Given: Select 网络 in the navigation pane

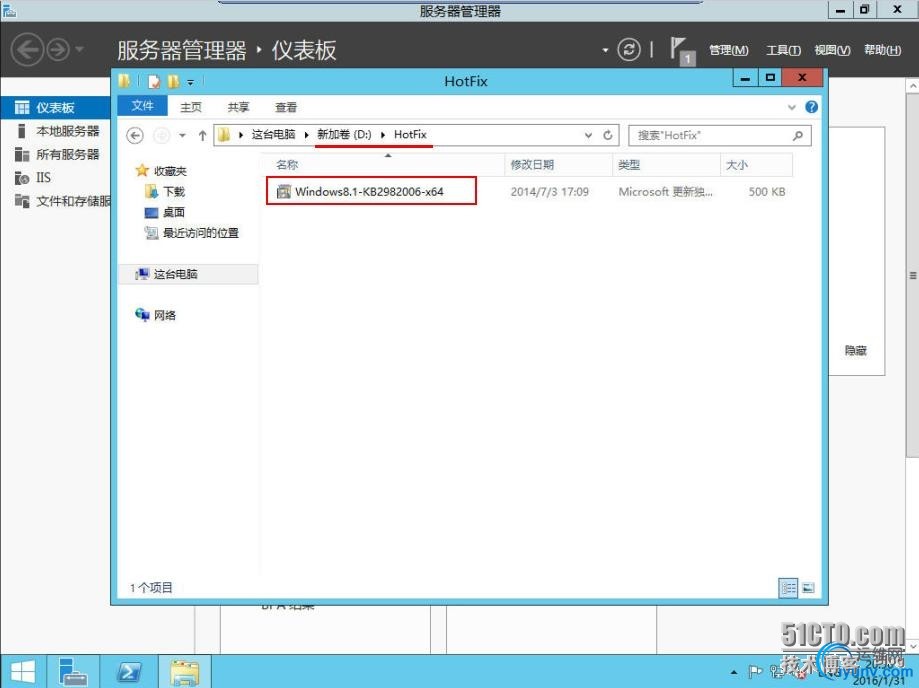Looking at the screenshot, I should click(156, 315).
